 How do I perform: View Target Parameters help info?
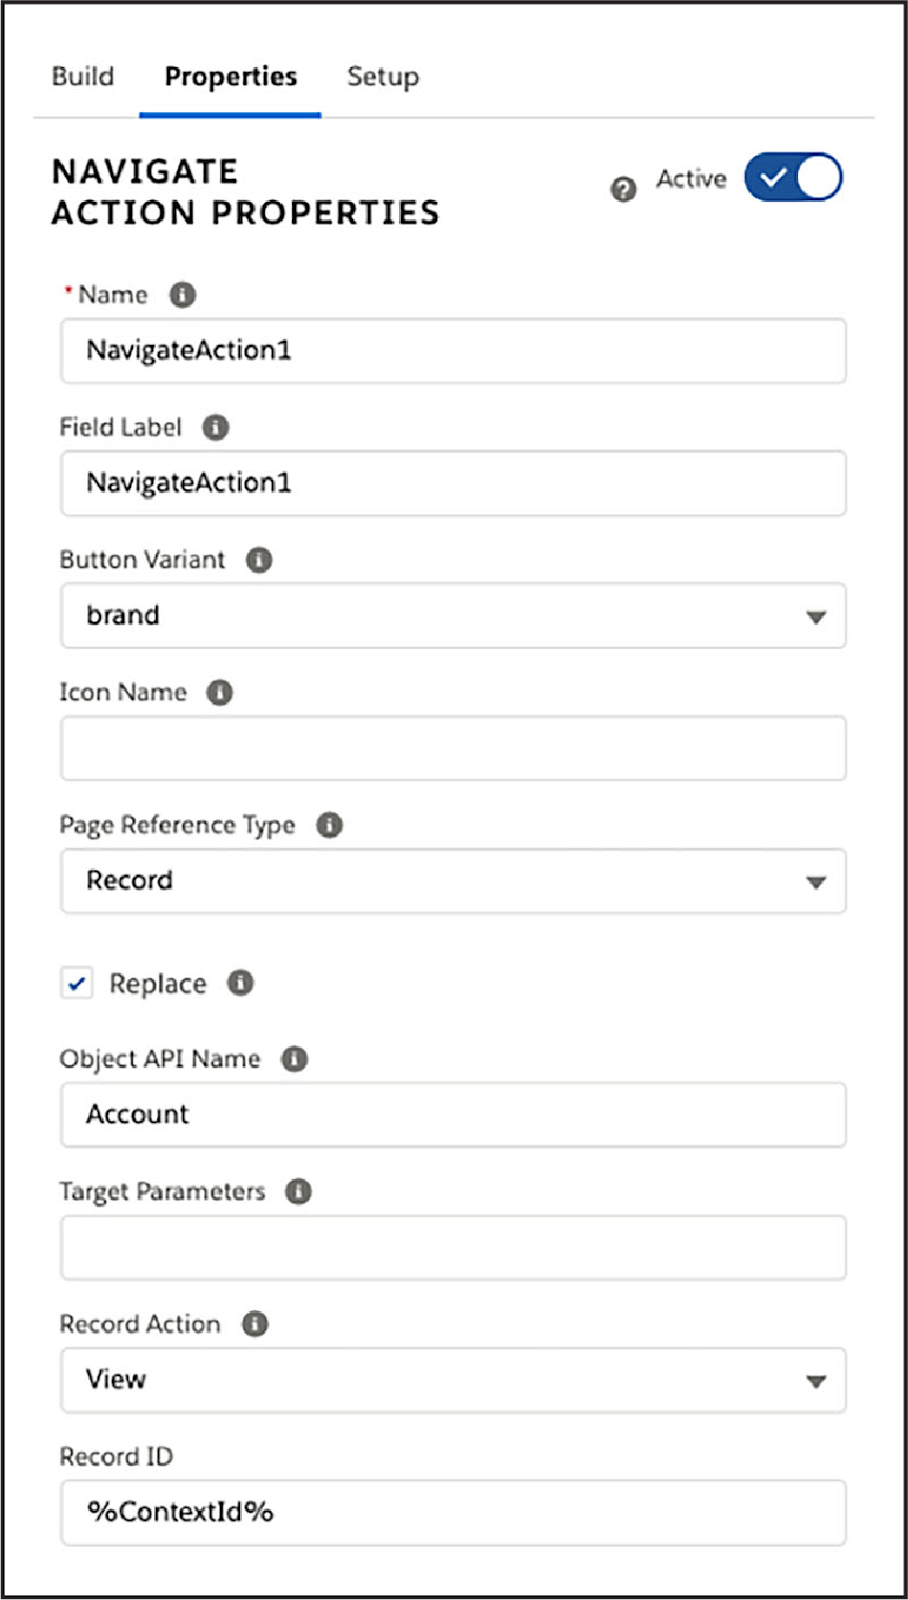(x=298, y=1191)
